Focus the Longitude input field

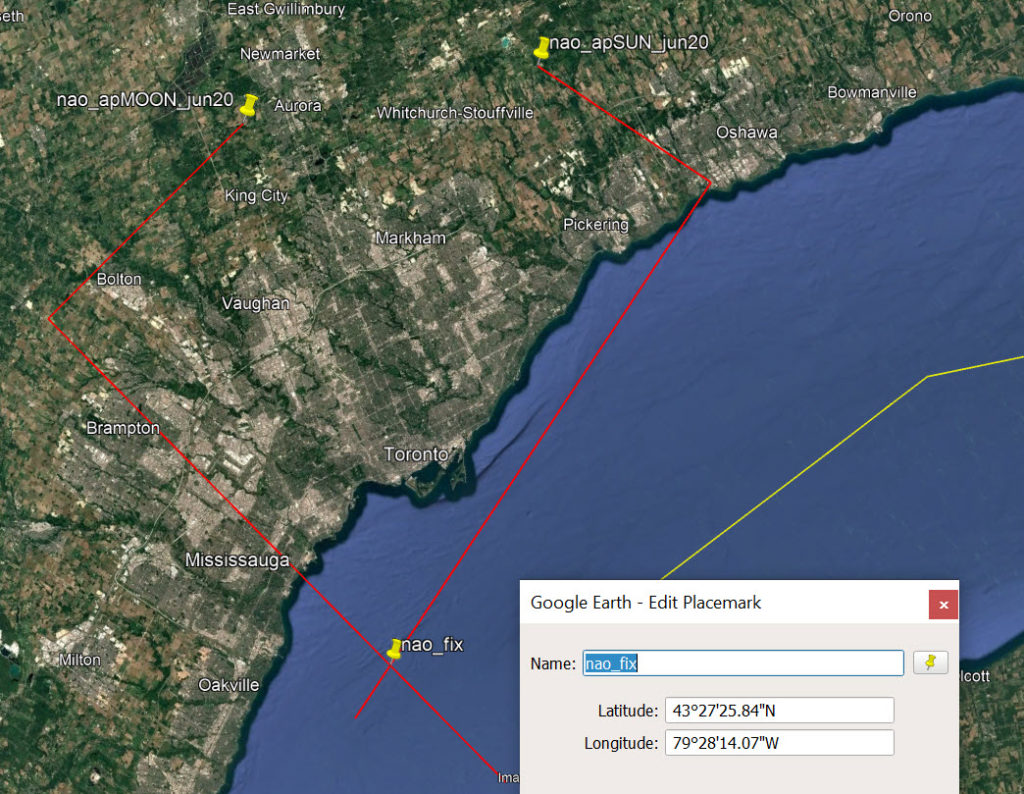click(778, 743)
